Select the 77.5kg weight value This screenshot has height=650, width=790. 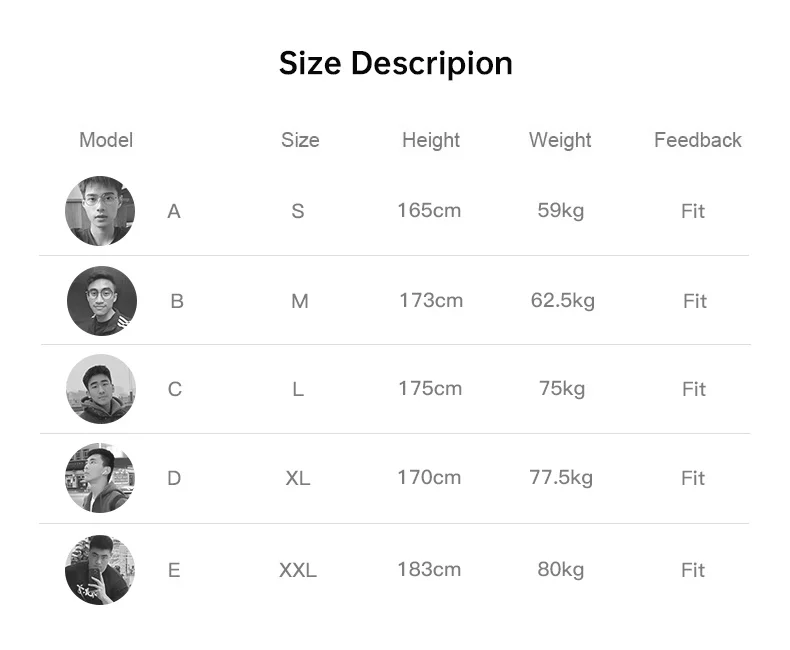(561, 478)
